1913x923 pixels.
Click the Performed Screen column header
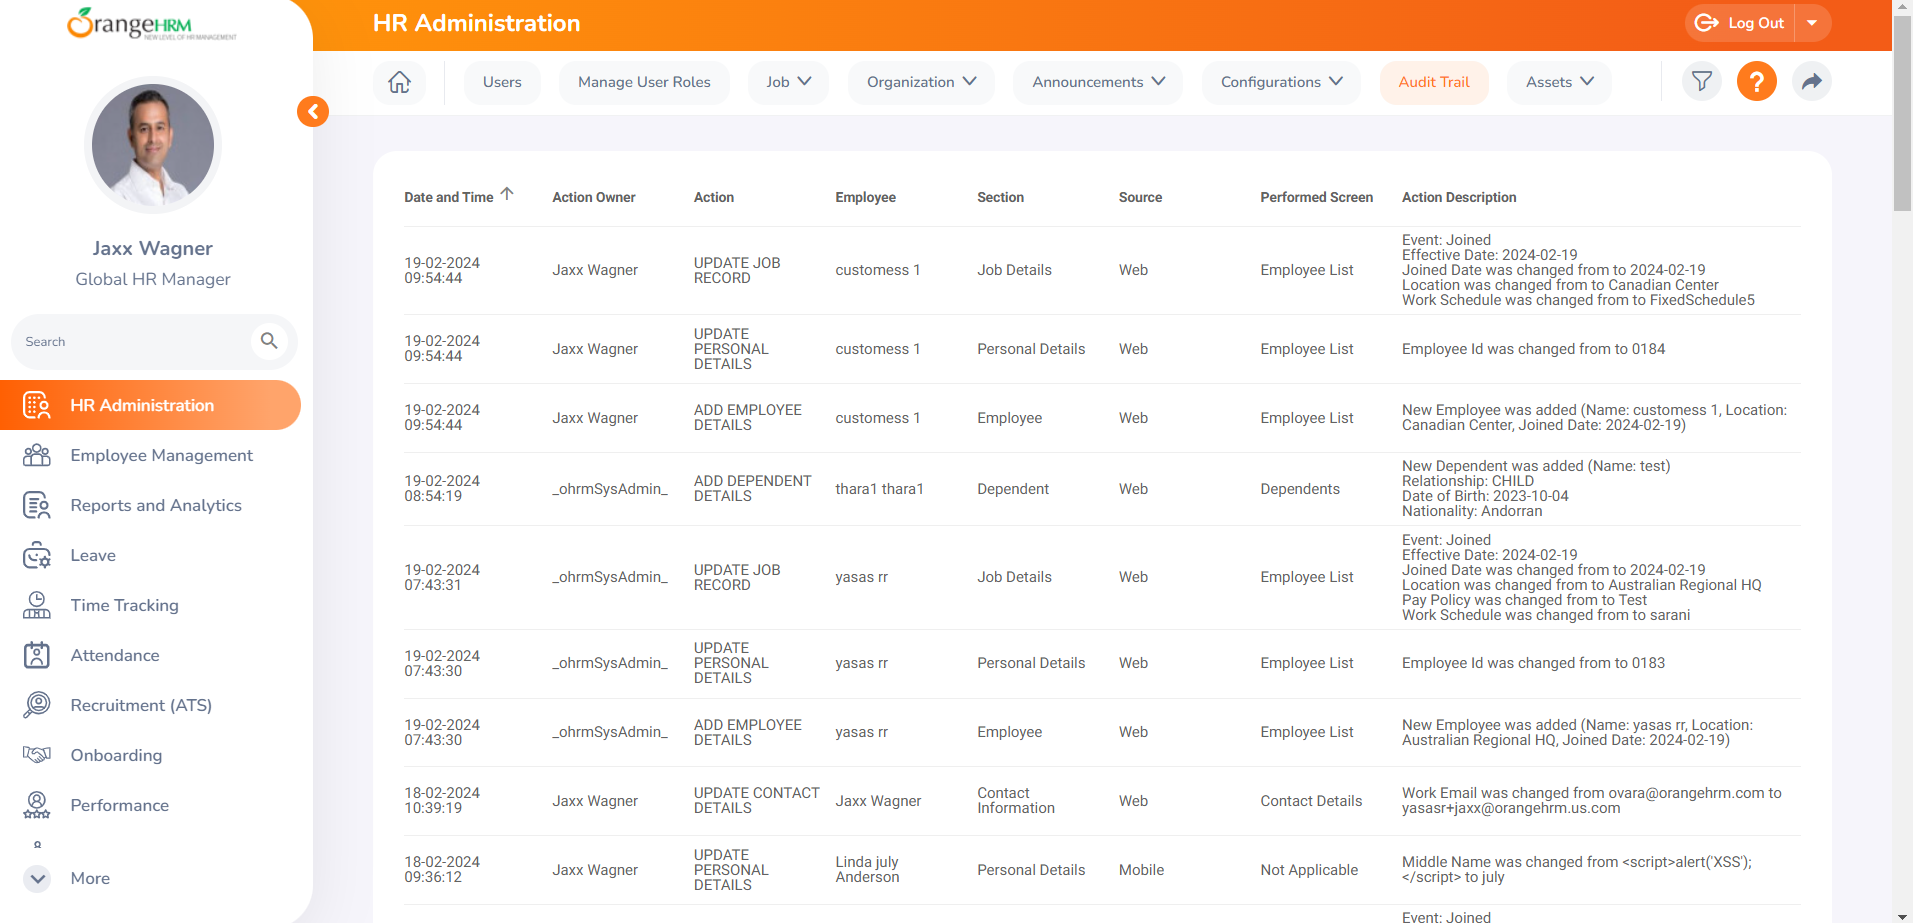tap(1316, 197)
